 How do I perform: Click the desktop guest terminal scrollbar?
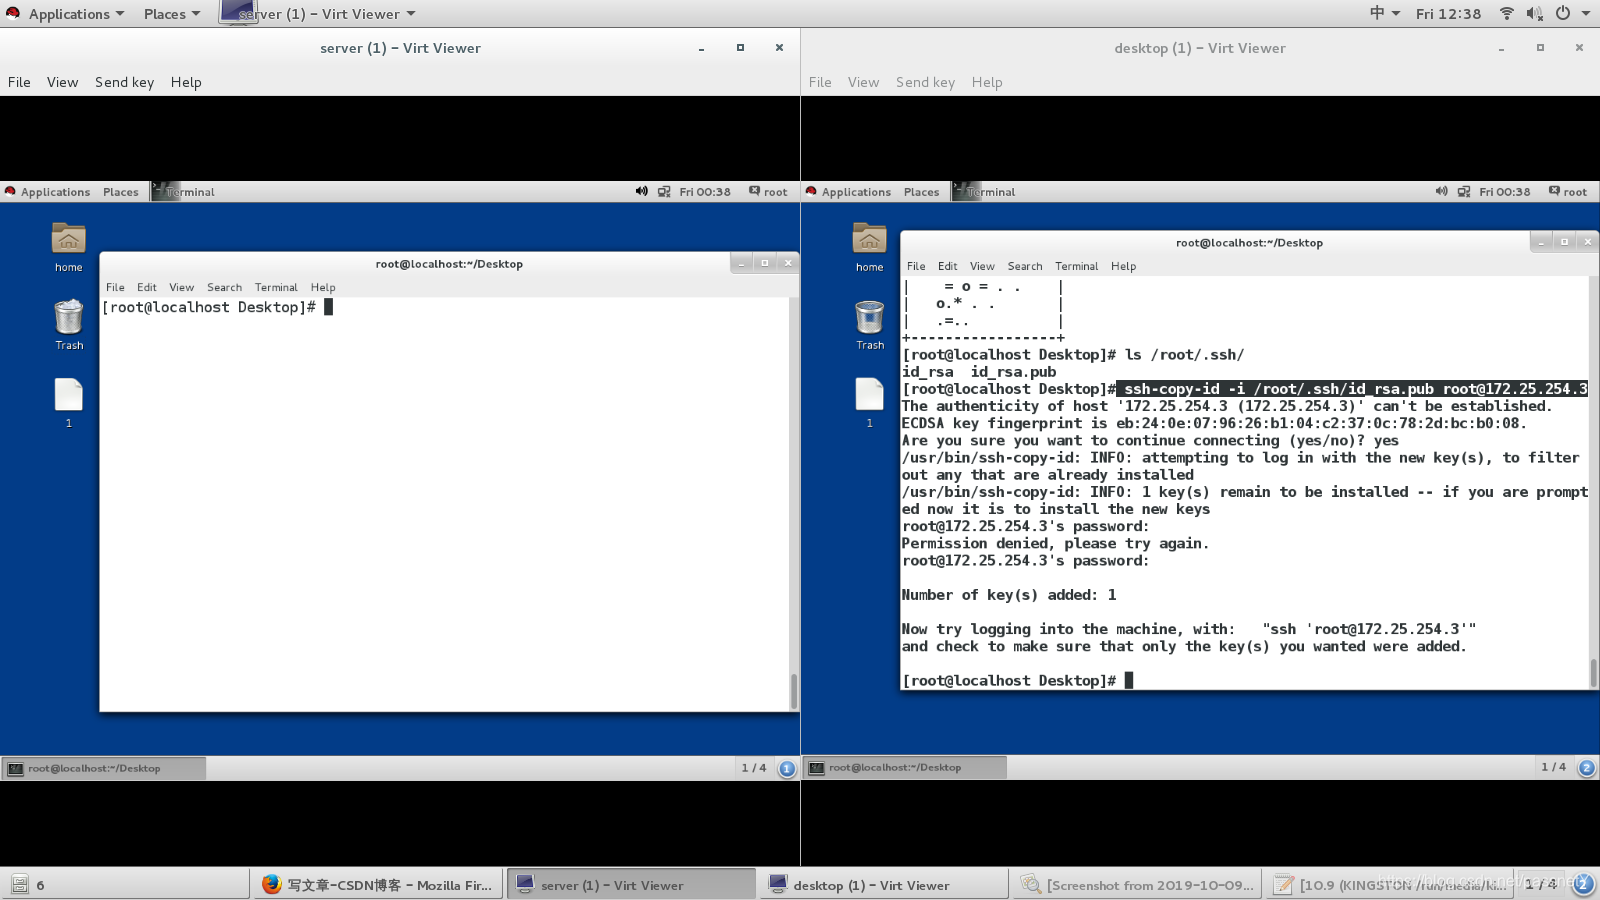coord(1594,672)
